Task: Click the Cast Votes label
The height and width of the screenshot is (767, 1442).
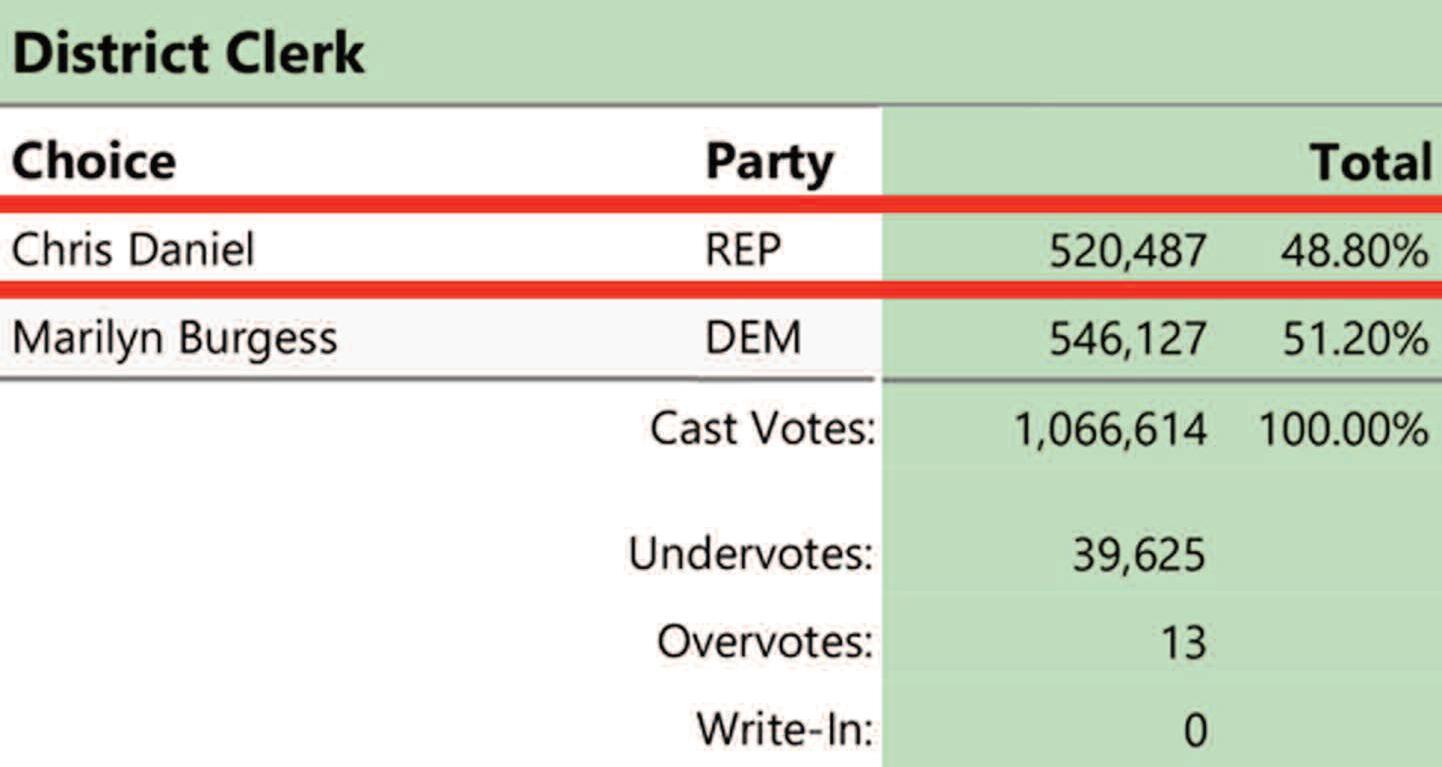Action: tap(763, 429)
